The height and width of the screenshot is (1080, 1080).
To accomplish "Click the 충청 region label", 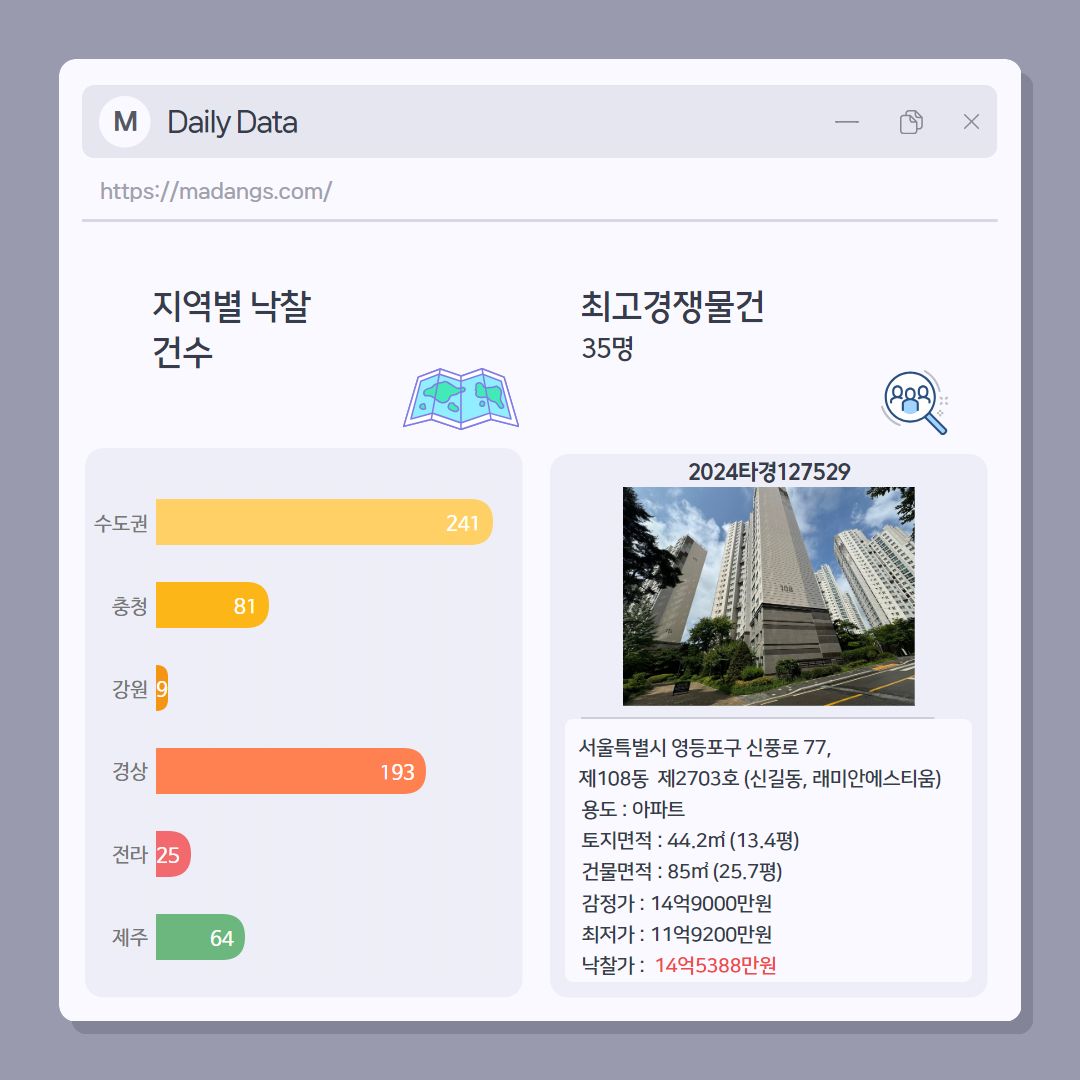I will pyautogui.click(x=129, y=605).
